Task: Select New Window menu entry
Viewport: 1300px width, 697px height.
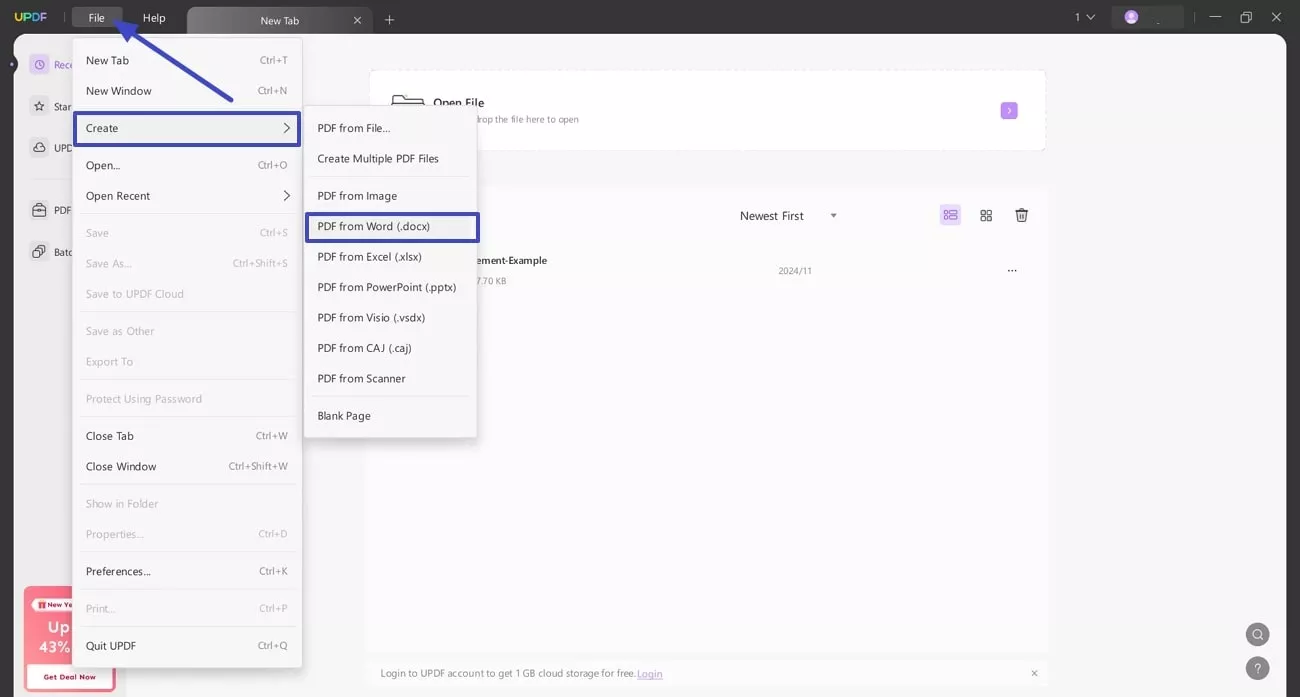Action: tap(187, 91)
